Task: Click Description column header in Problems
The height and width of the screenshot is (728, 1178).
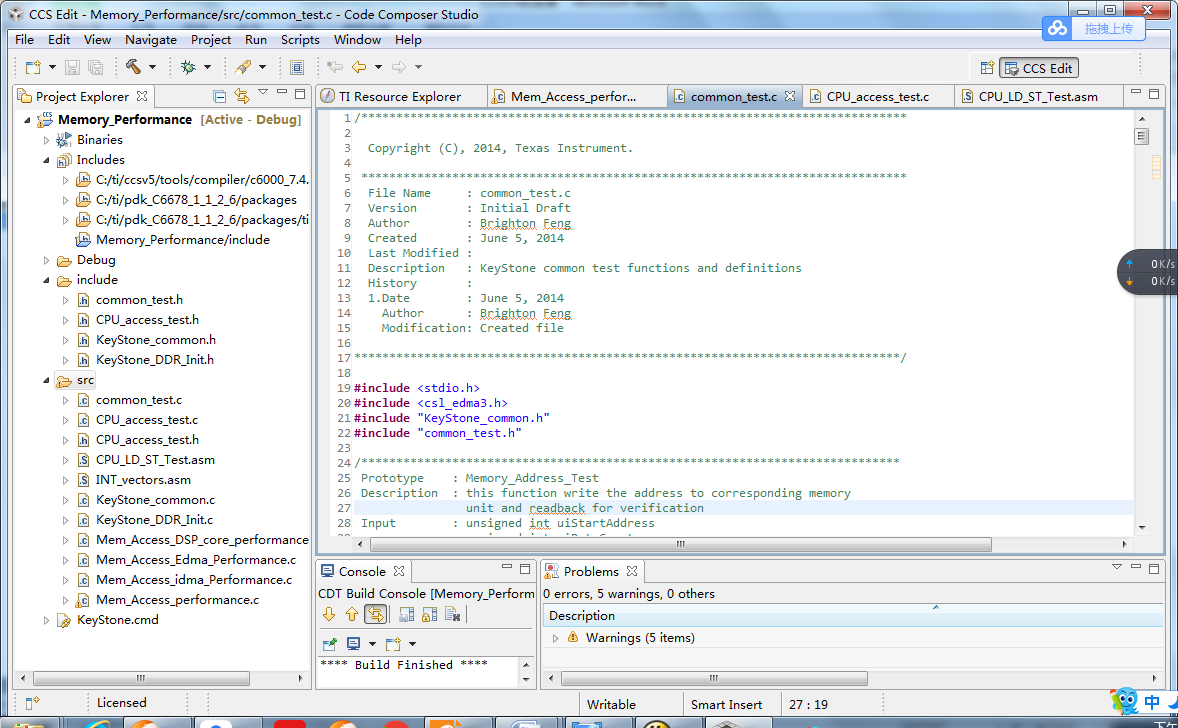Action: (581, 616)
